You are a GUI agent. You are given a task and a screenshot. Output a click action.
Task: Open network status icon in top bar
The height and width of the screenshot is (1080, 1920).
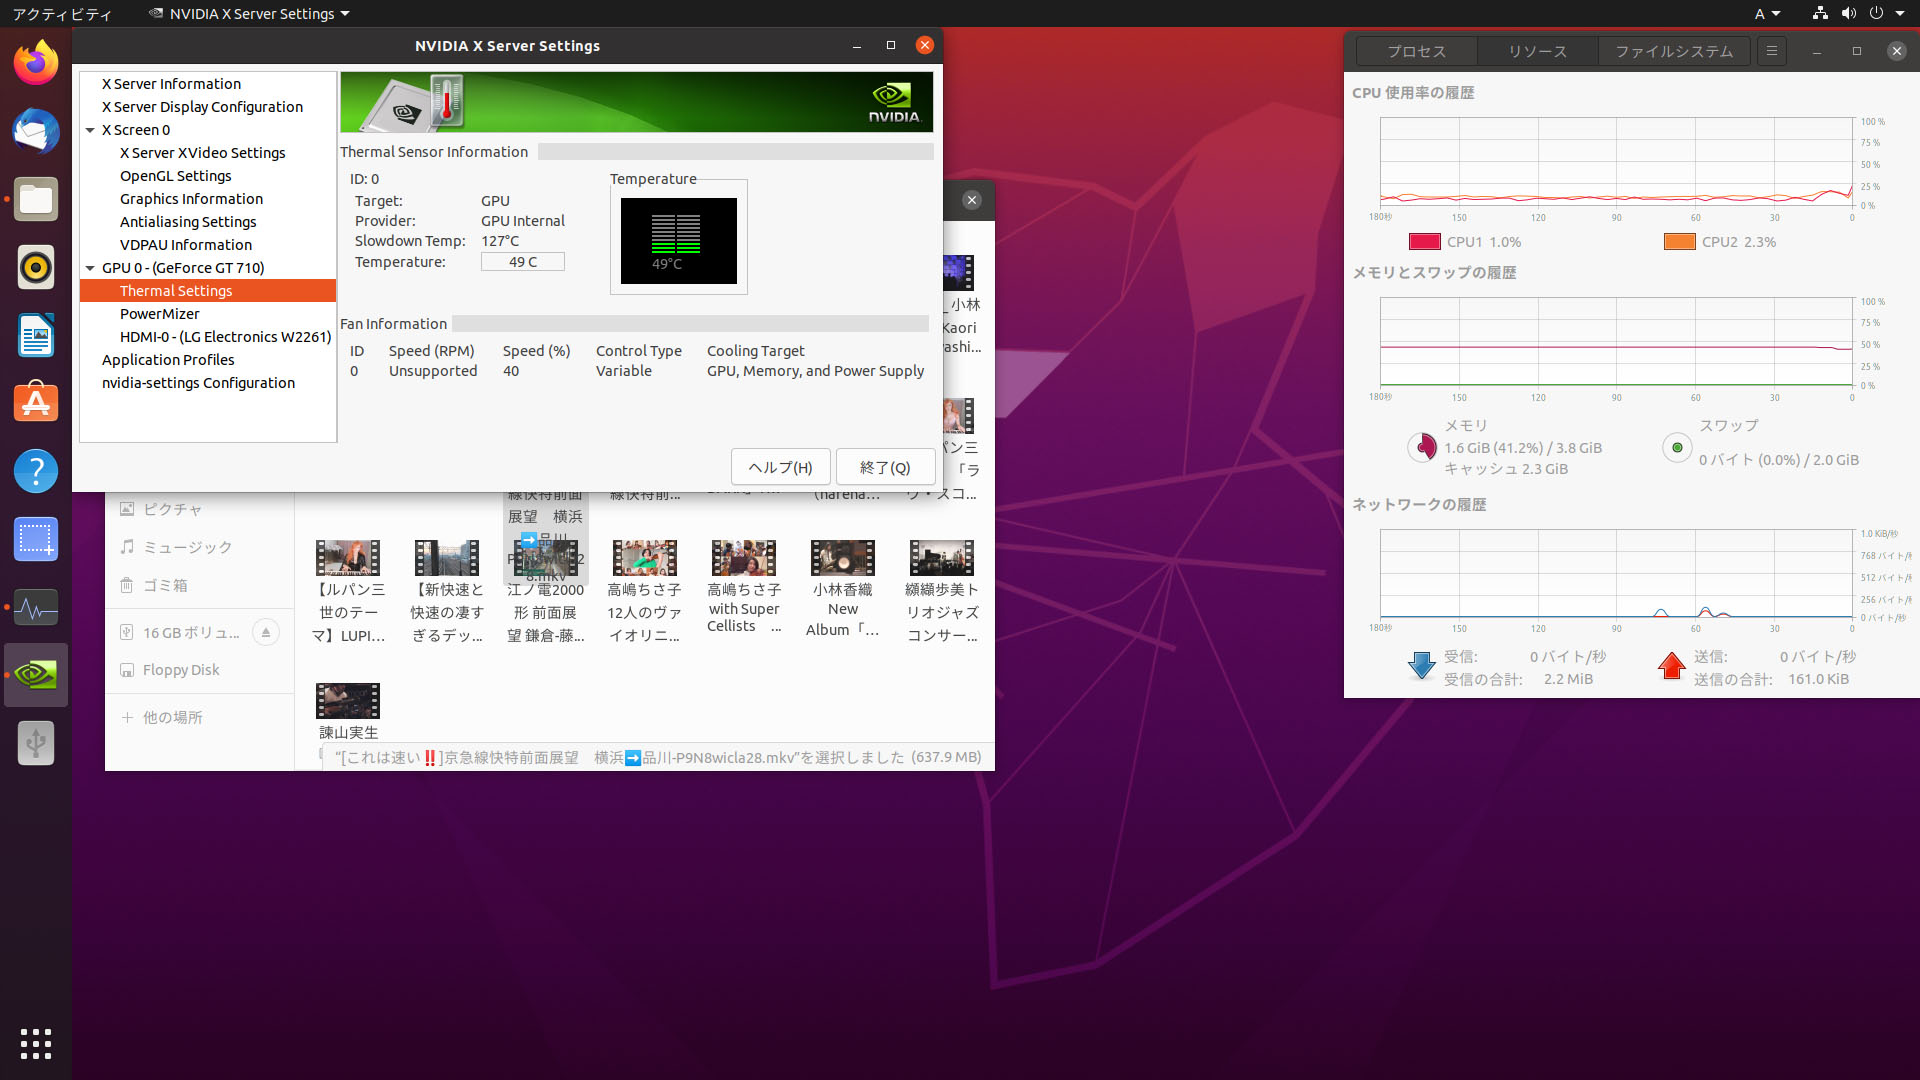pyautogui.click(x=1820, y=13)
